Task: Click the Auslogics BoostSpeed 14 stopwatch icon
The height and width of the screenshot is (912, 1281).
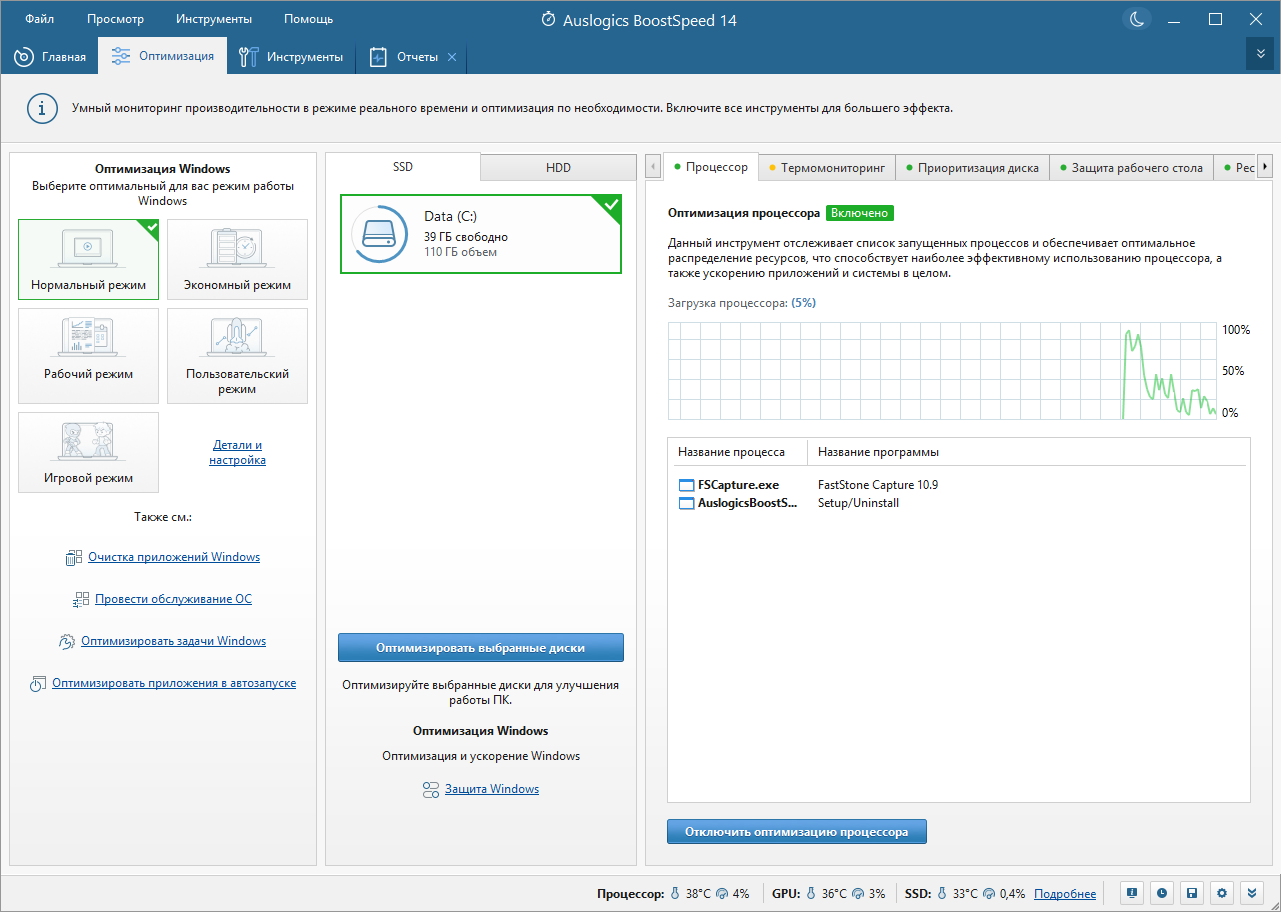Action: click(x=548, y=19)
